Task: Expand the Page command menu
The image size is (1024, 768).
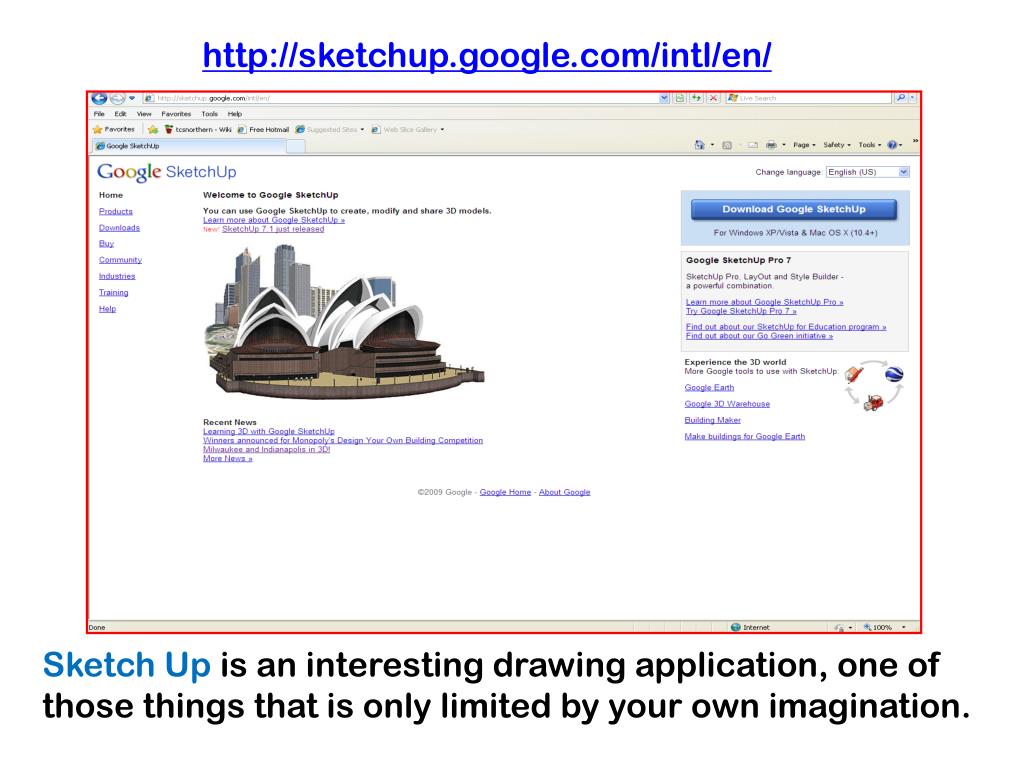Action: tap(804, 145)
